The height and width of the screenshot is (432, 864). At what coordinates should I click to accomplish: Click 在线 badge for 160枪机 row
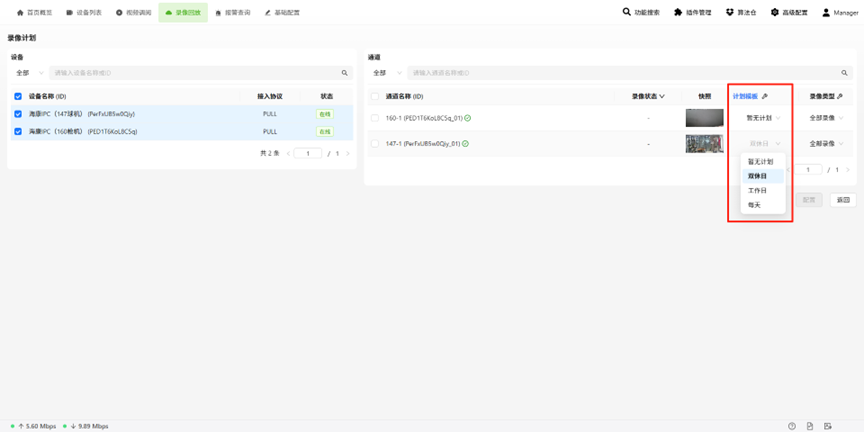click(x=325, y=132)
